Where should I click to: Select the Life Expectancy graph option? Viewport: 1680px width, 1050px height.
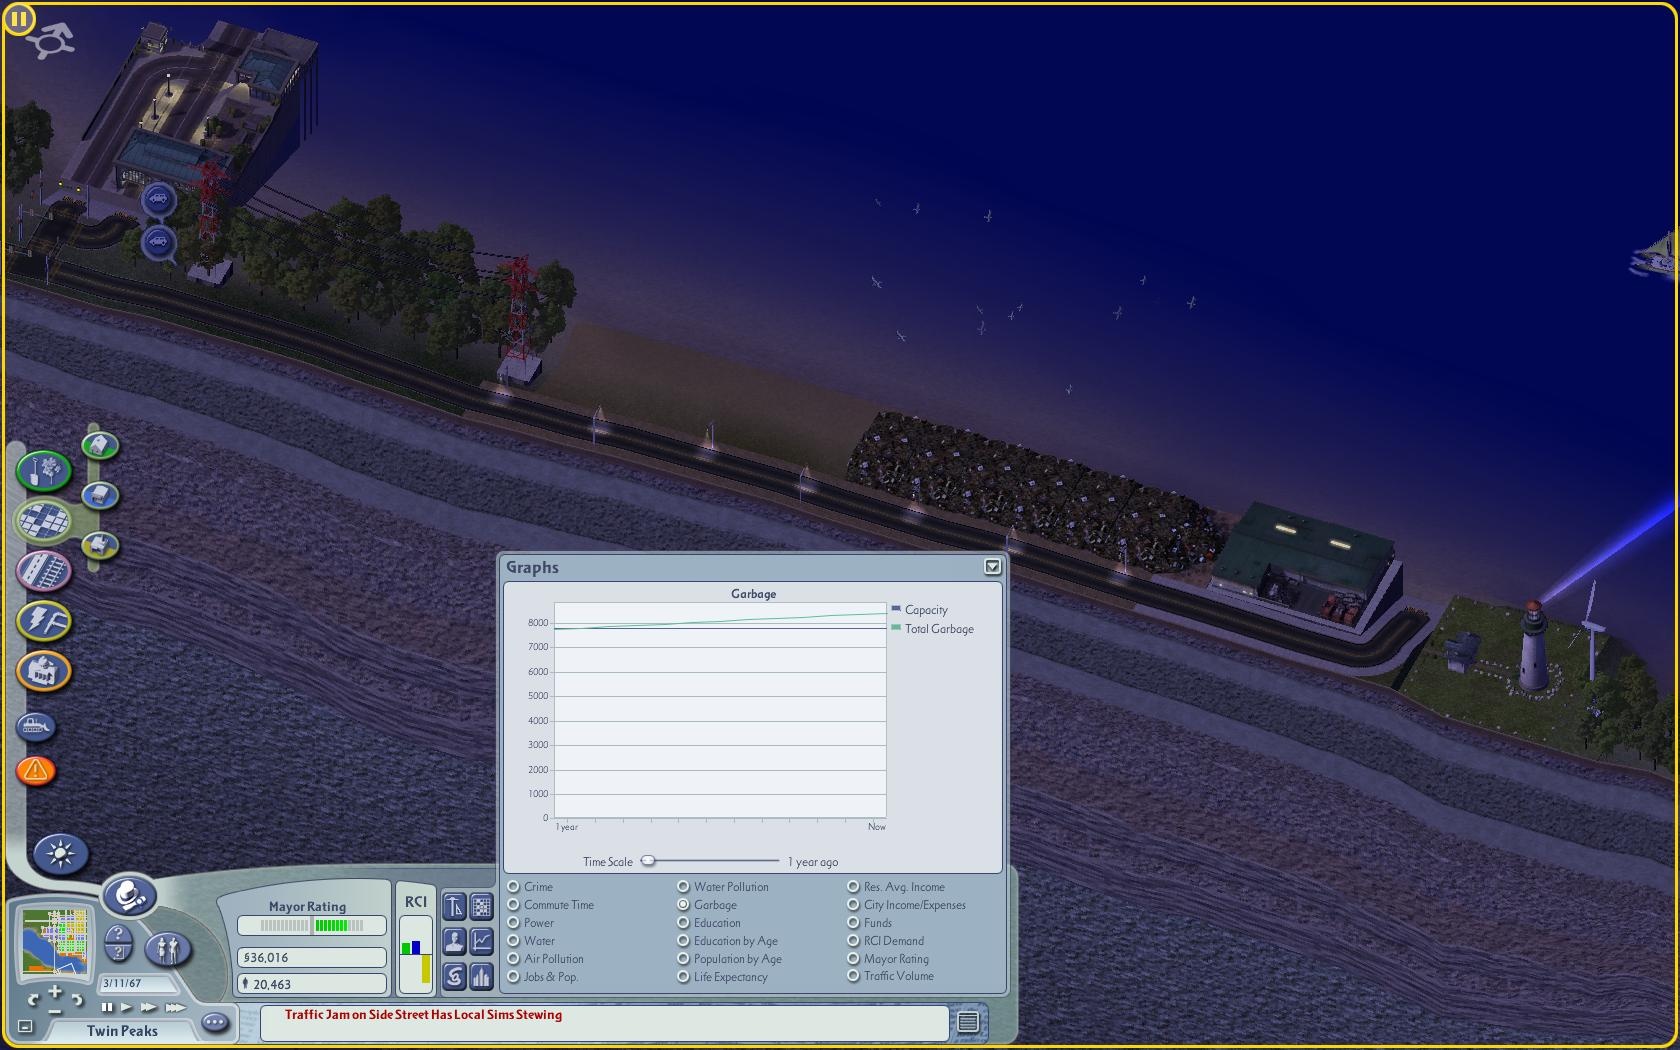click(x=683, y=977)
